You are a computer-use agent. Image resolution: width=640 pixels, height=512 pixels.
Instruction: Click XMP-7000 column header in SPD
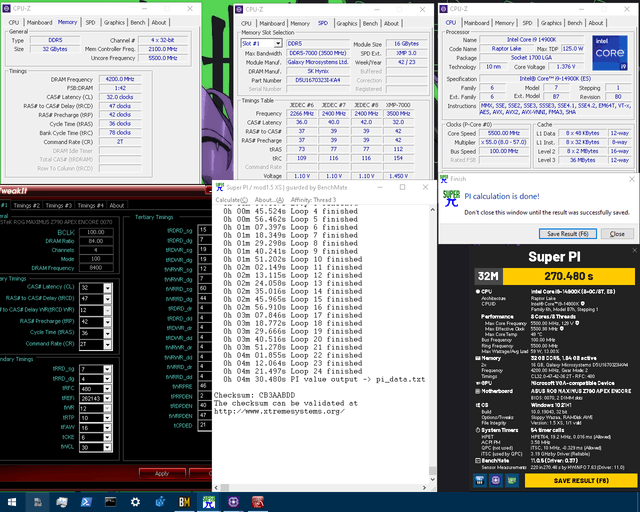point(398,105)
